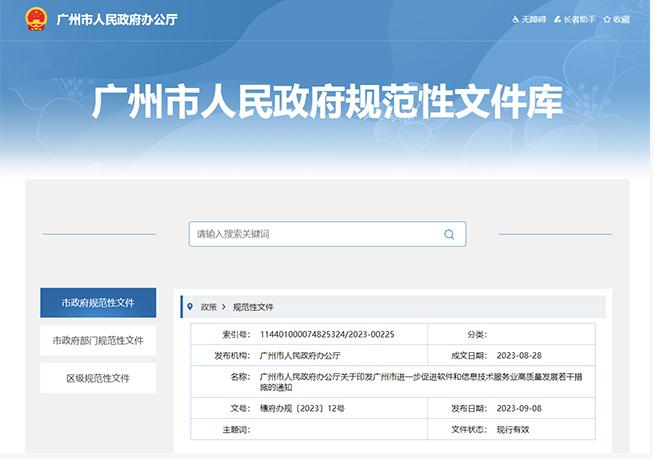
Task: Click the magnifier search icon
Action: [x=449, y=234]
